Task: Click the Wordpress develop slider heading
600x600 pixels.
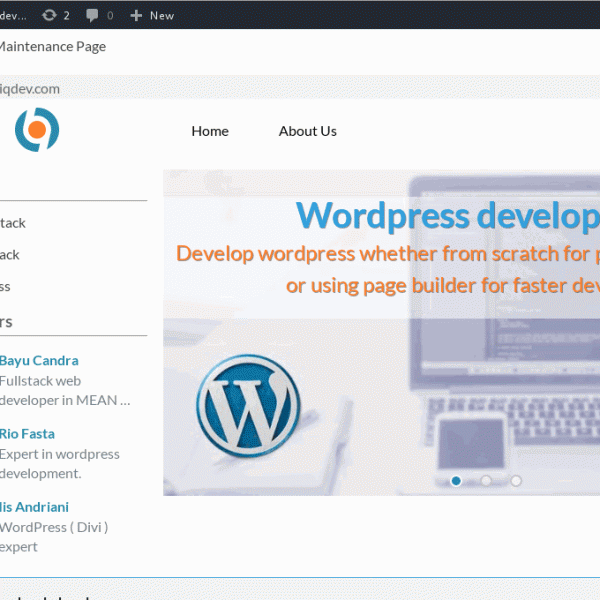Action: (x=448, y=216)
